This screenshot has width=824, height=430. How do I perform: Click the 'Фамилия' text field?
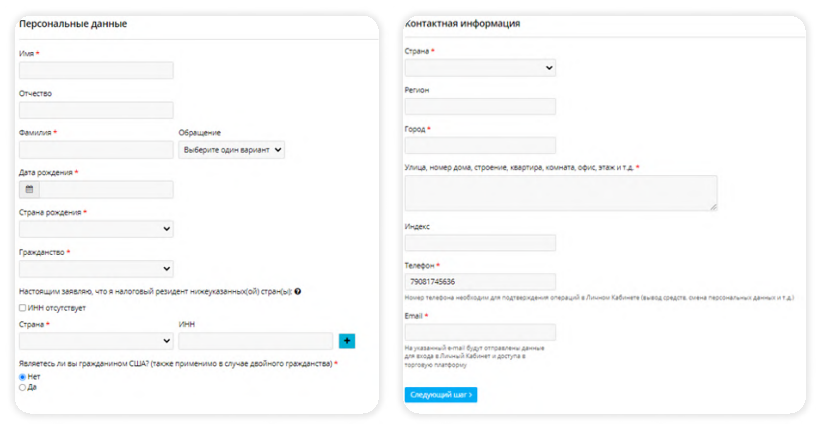(96, 149)
